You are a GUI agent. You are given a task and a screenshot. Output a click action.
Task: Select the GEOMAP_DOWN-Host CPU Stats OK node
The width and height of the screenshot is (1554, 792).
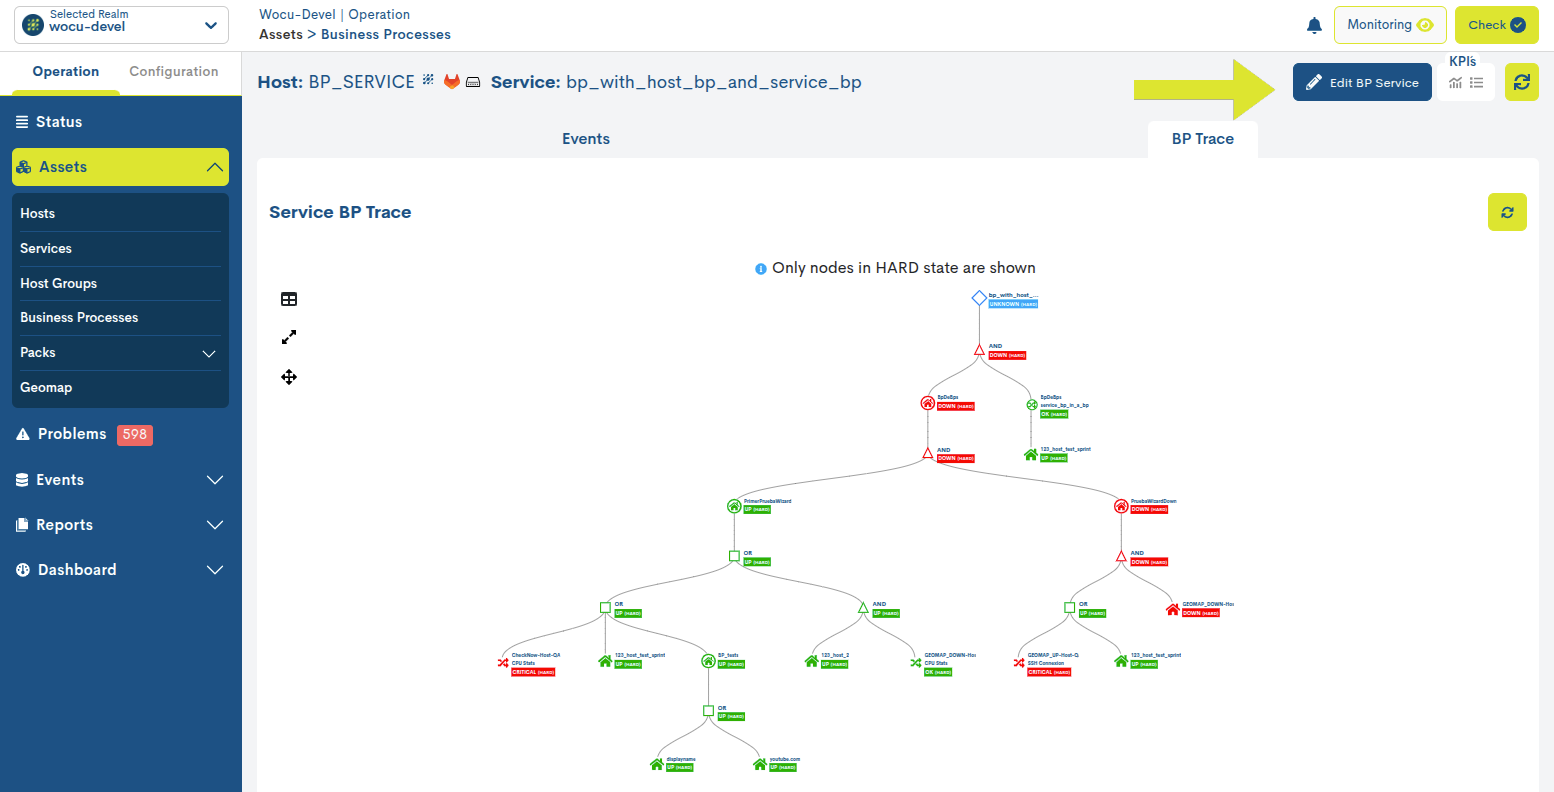point(915,662)
